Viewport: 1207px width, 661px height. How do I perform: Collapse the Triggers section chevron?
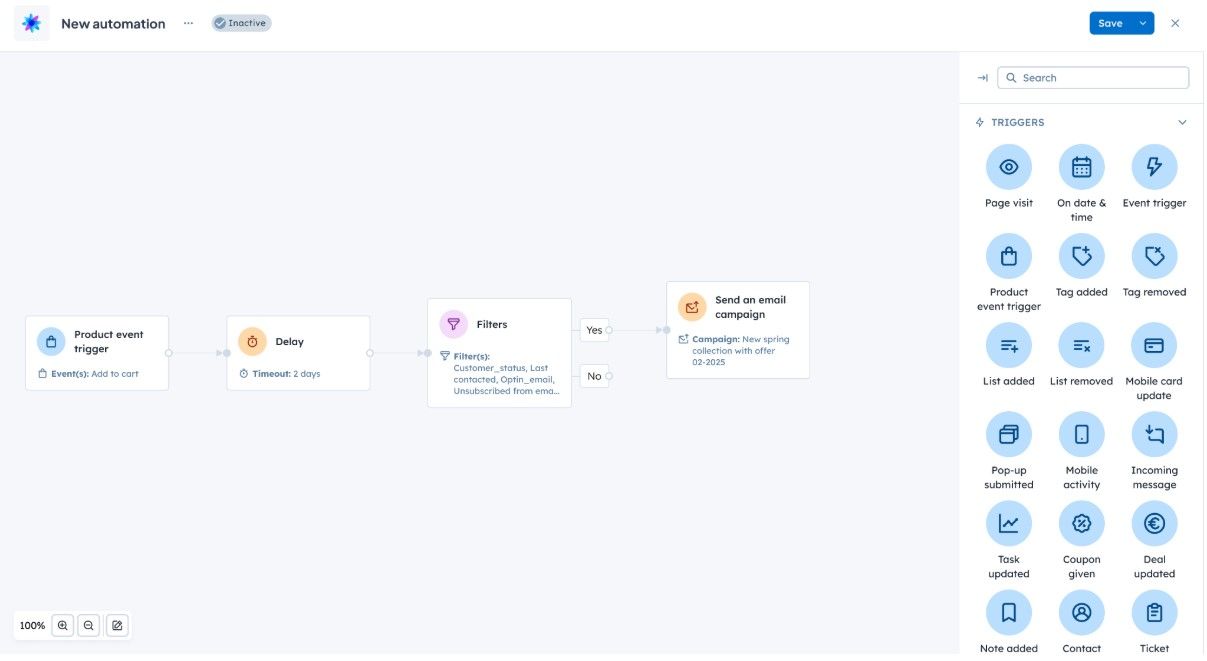click(x=1182, y=123)
